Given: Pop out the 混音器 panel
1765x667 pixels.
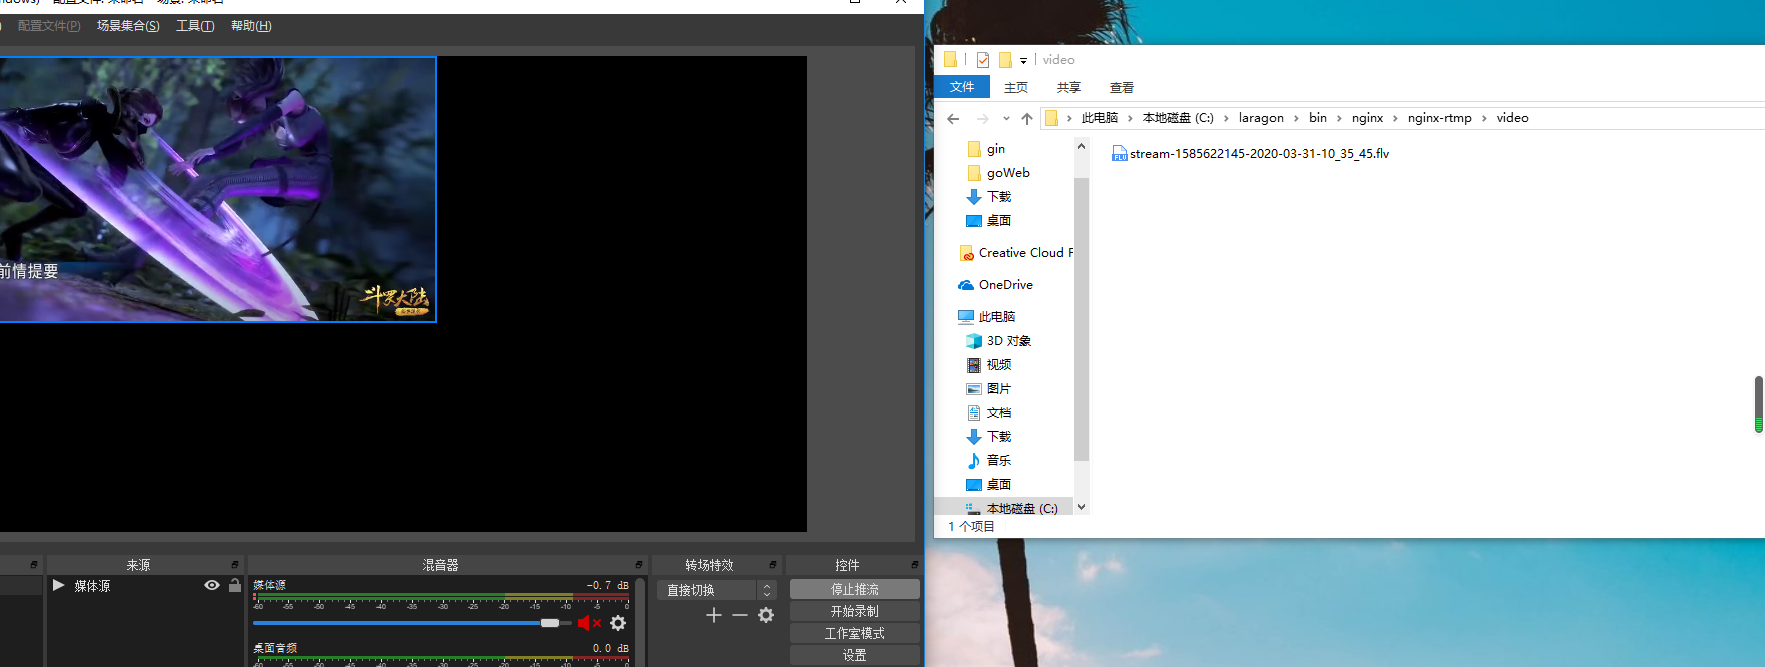Looking at the screenshot, I should [x=639, y=565].
